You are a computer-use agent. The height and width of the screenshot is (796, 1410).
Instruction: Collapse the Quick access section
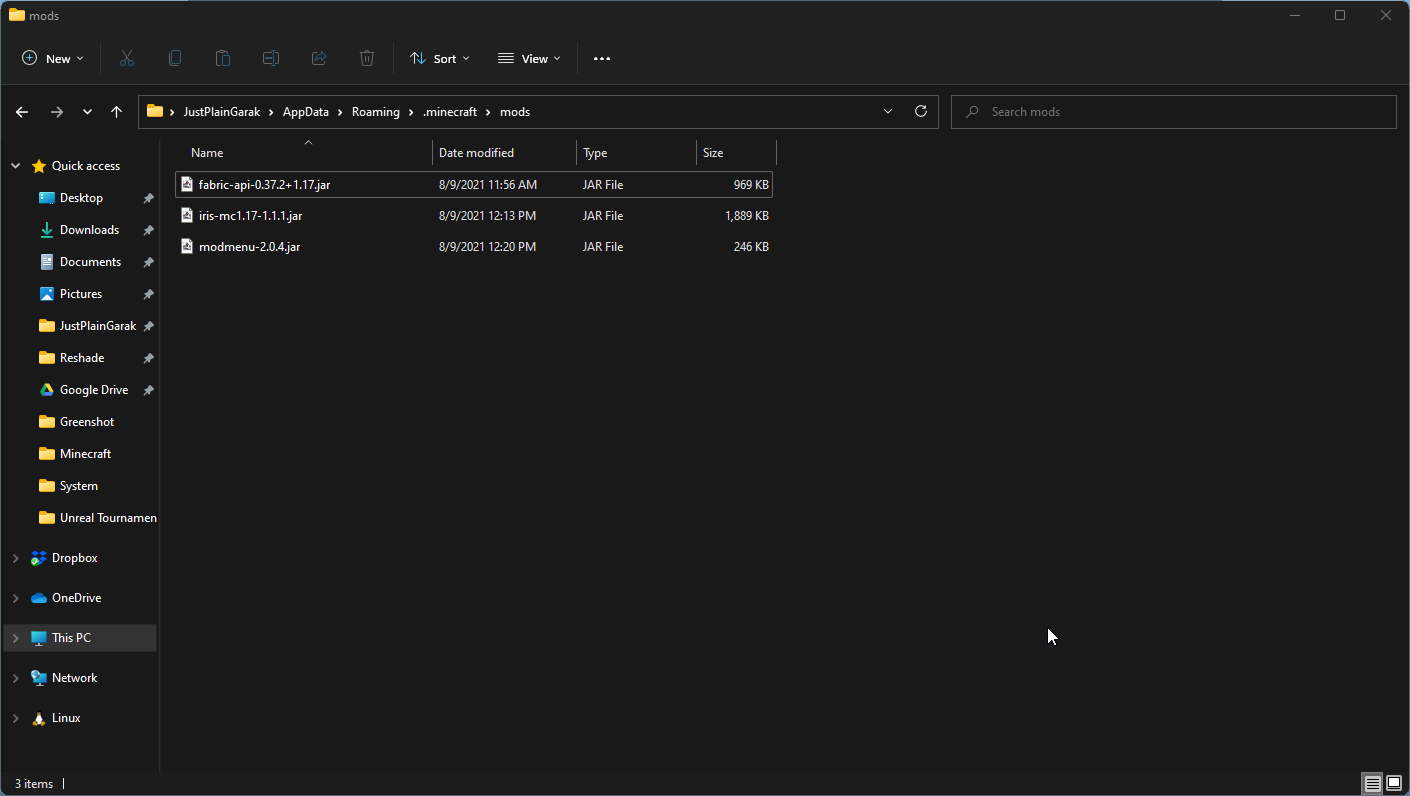tap(15, 166)
